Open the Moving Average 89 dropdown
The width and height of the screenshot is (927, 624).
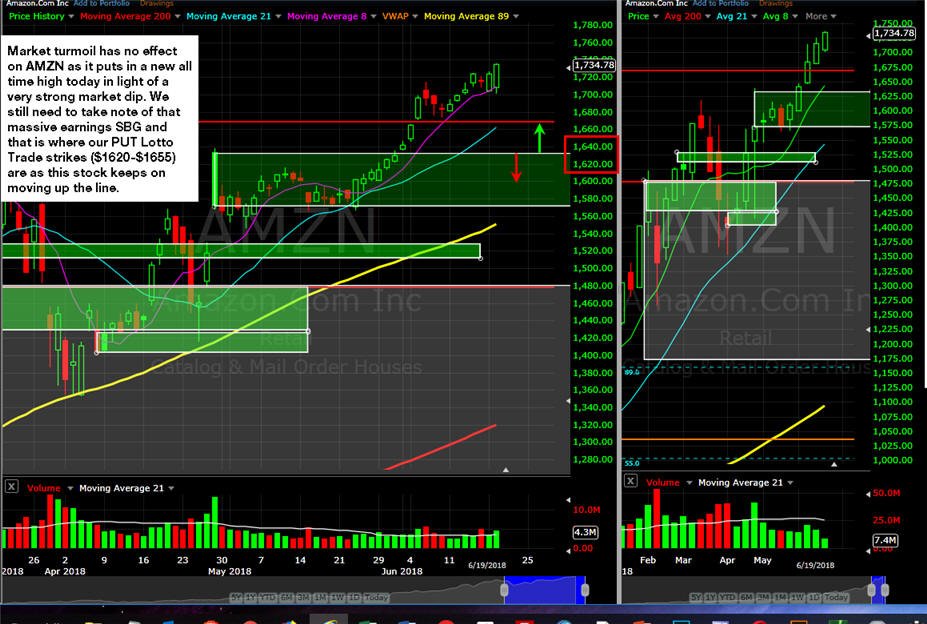(516, 17)
